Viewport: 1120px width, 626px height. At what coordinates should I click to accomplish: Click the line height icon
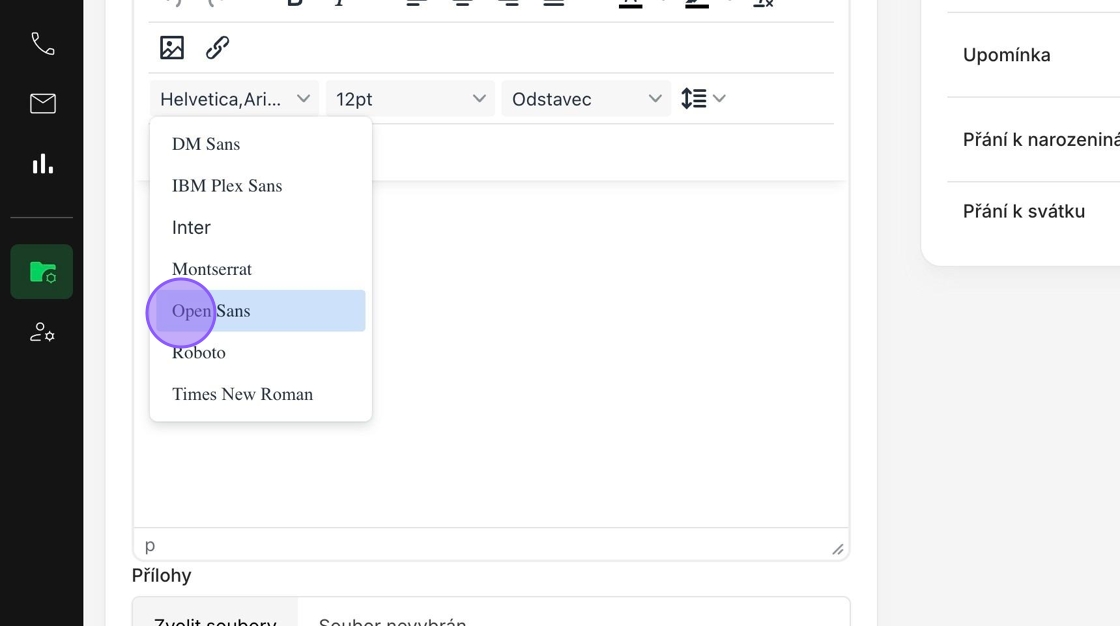pos(694,99)
